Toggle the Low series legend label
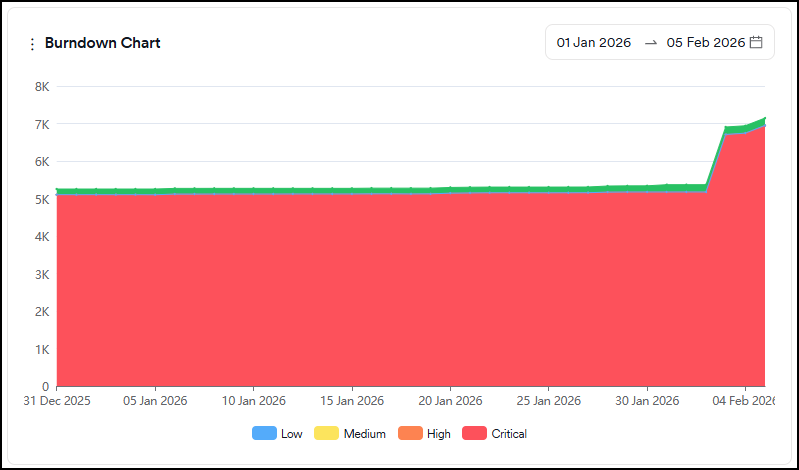The image size is (799, 470). 293,434
